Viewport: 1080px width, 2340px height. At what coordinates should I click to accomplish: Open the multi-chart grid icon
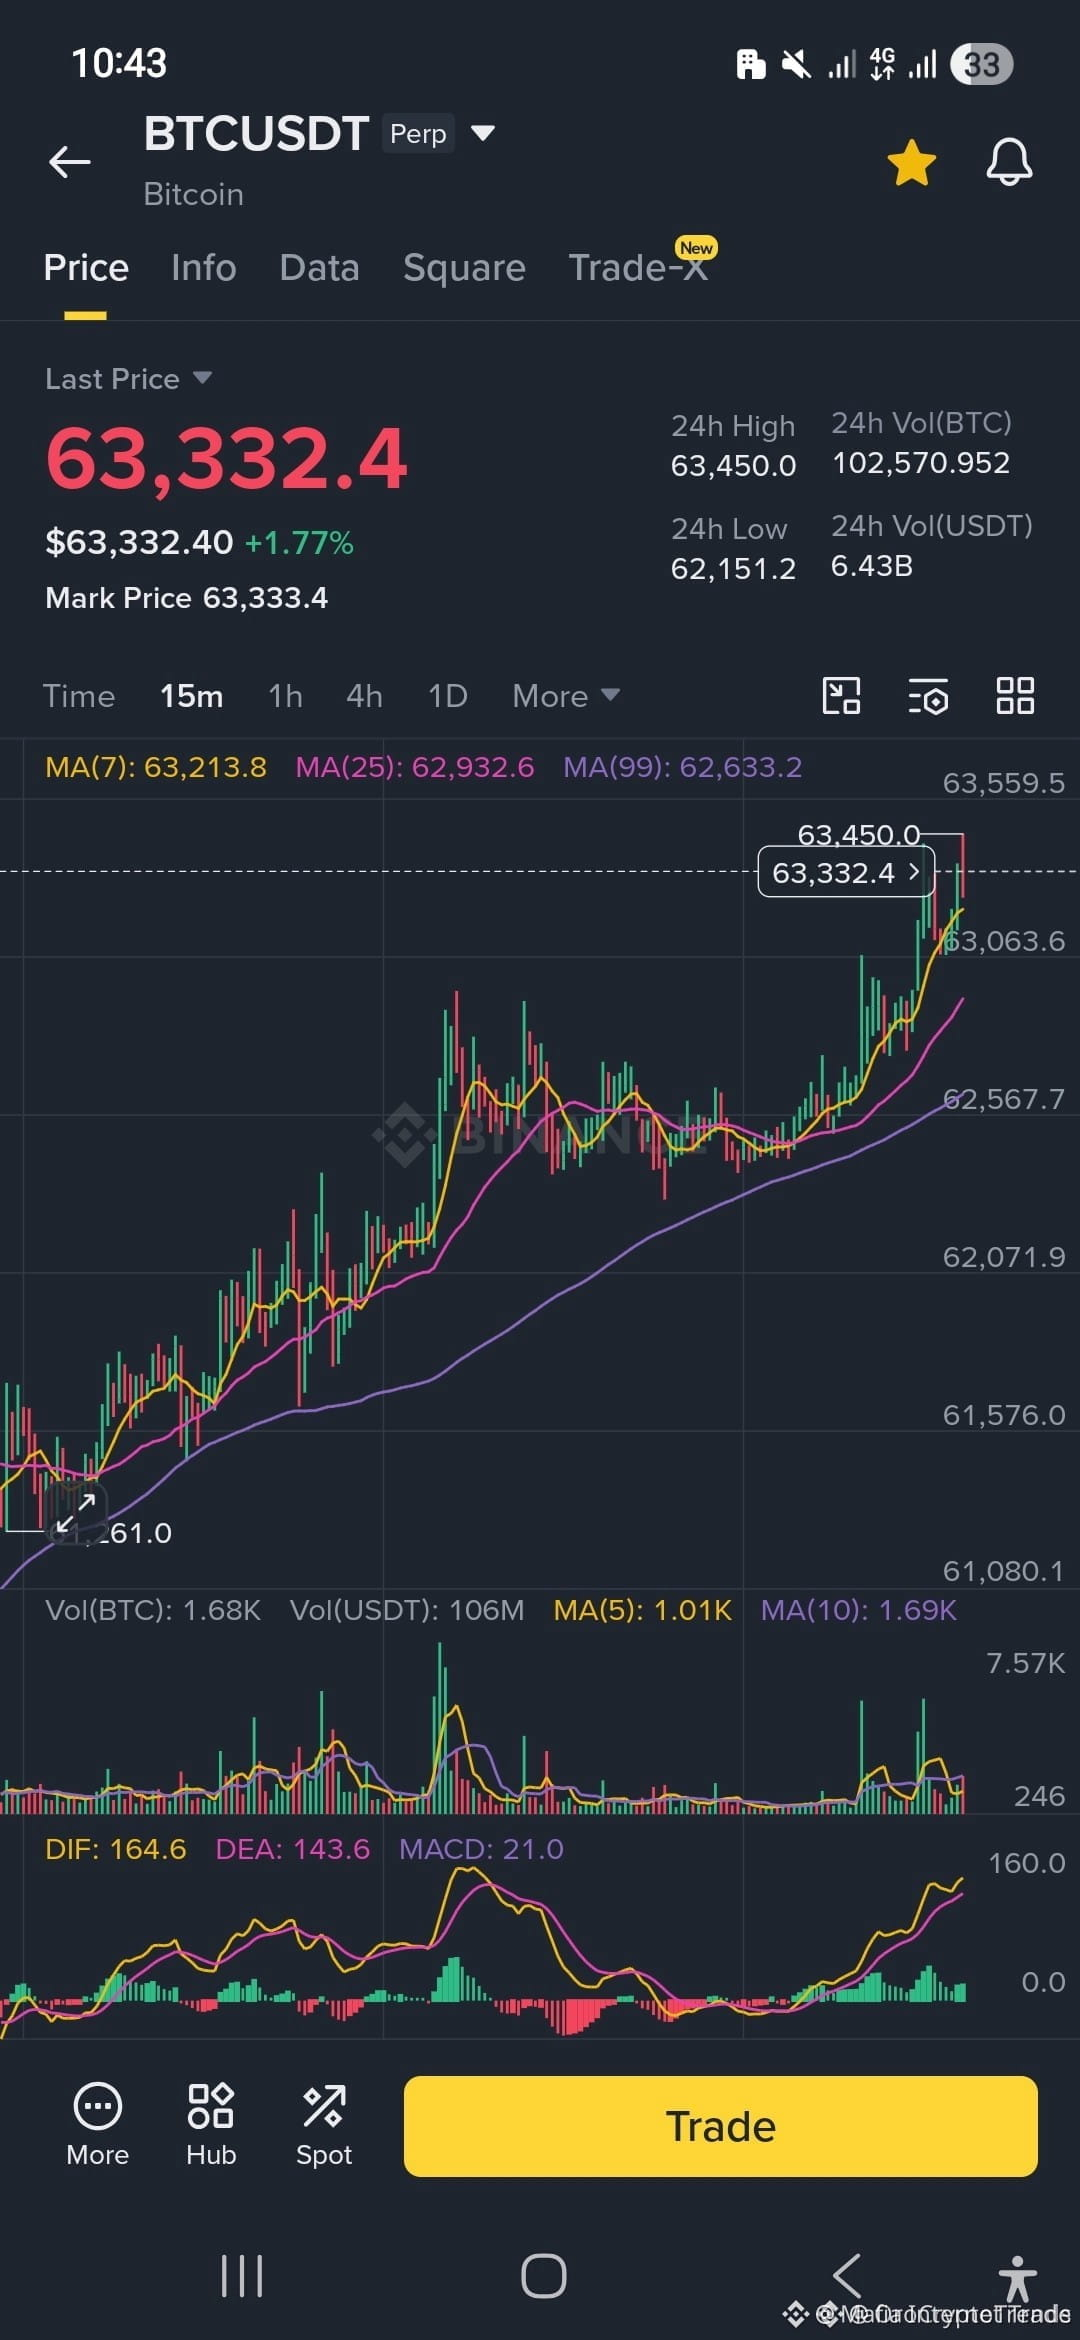(x=1015, y=696)
